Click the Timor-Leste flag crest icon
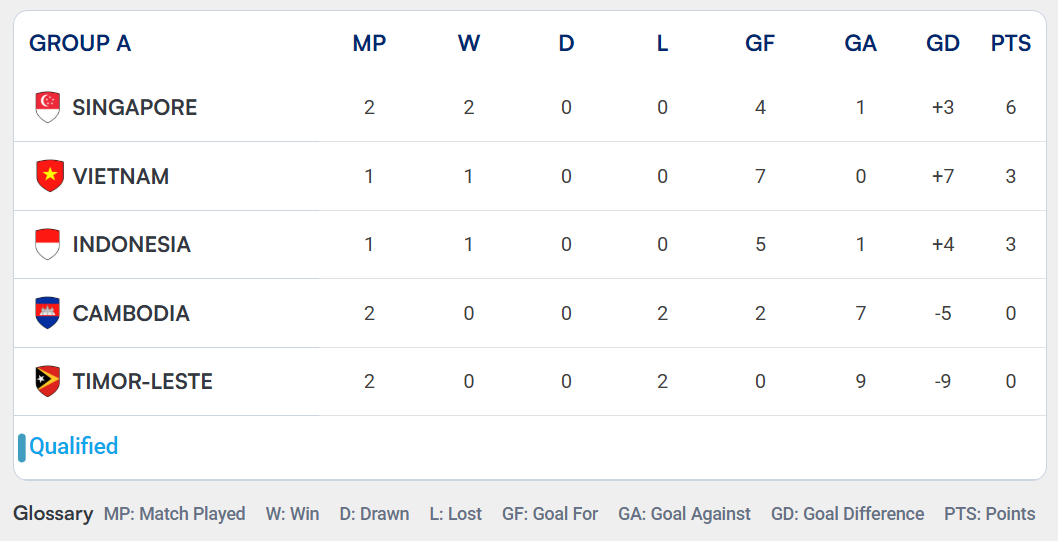The width and height of the screenshot is (1058, 541). 48,381
